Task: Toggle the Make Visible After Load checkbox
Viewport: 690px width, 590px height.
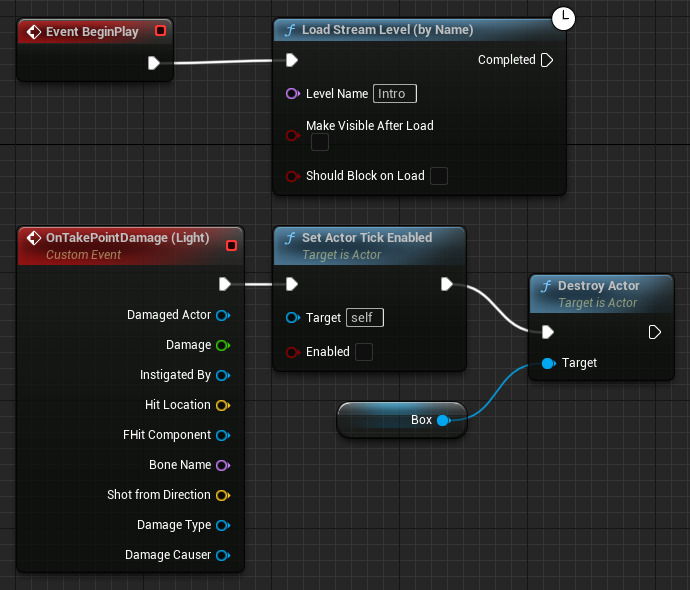Action: 319,143
